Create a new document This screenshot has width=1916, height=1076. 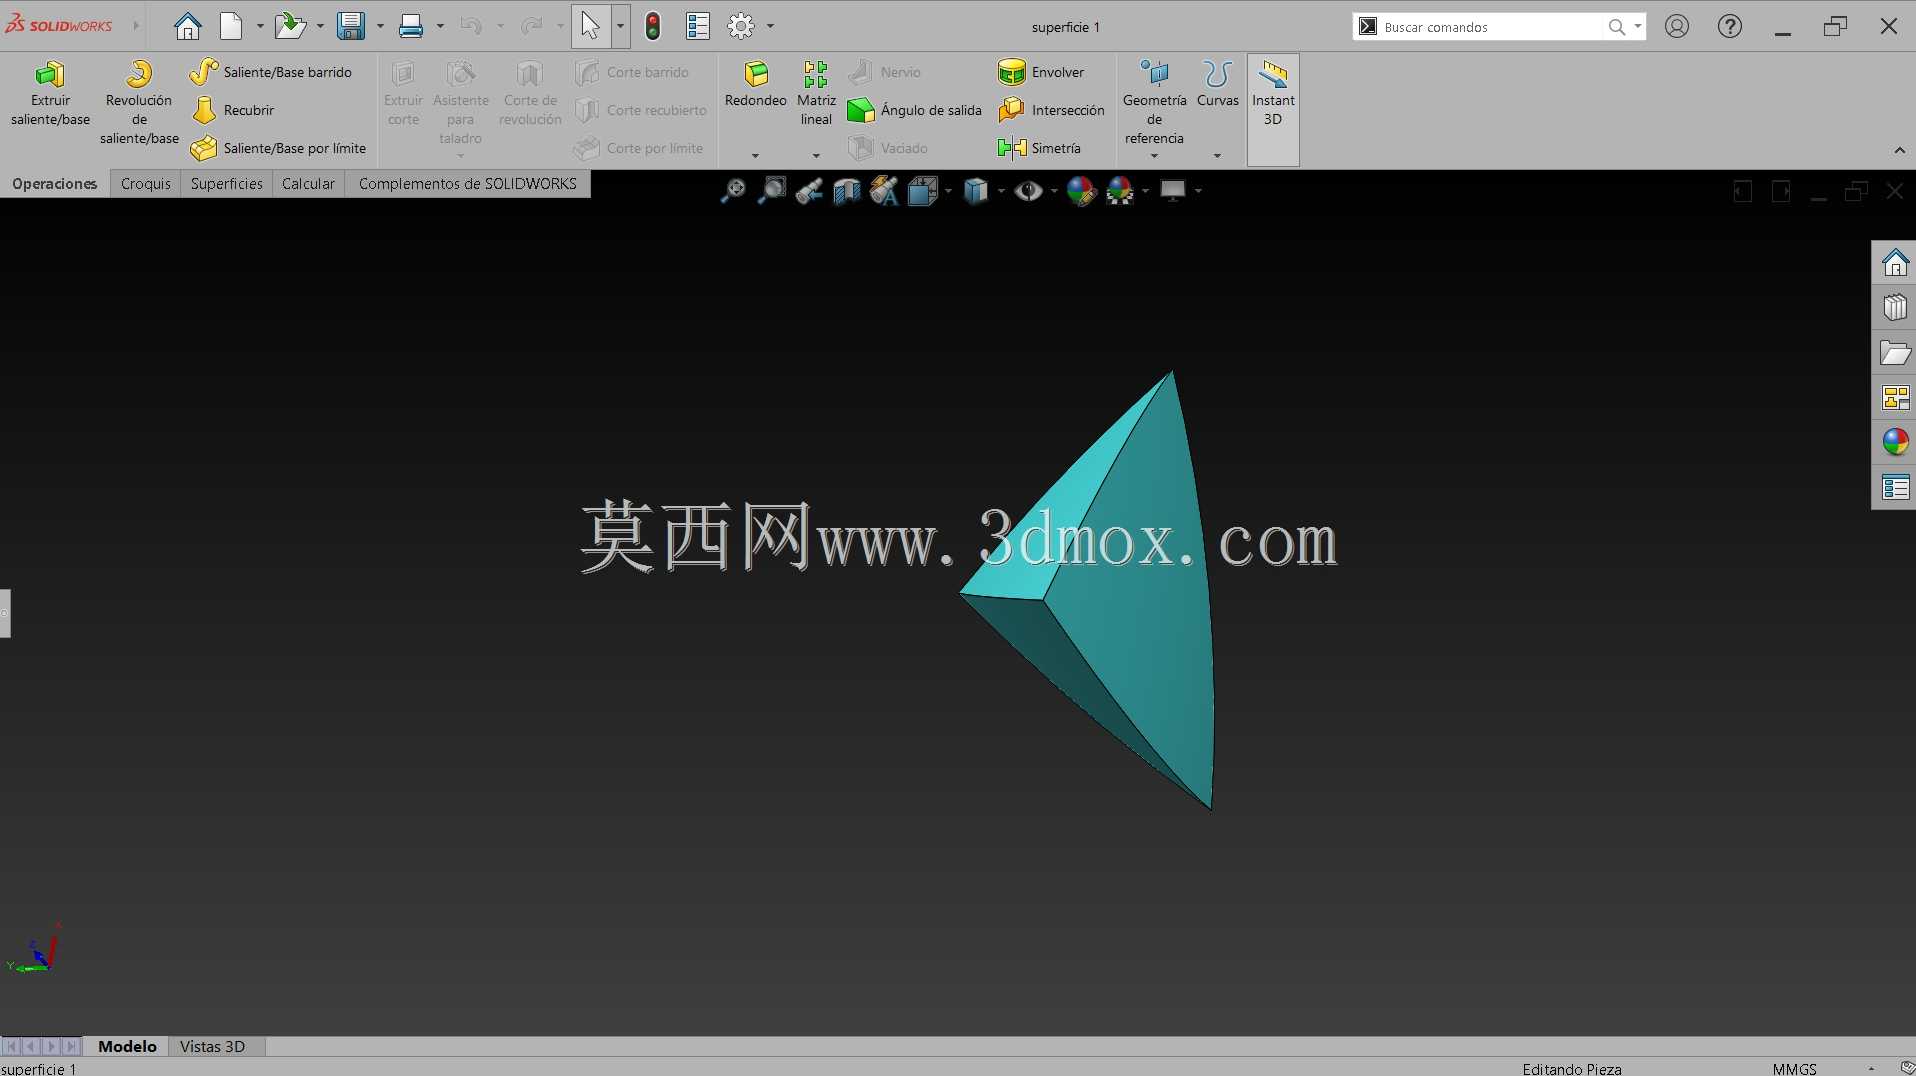(x=231, y=26)
